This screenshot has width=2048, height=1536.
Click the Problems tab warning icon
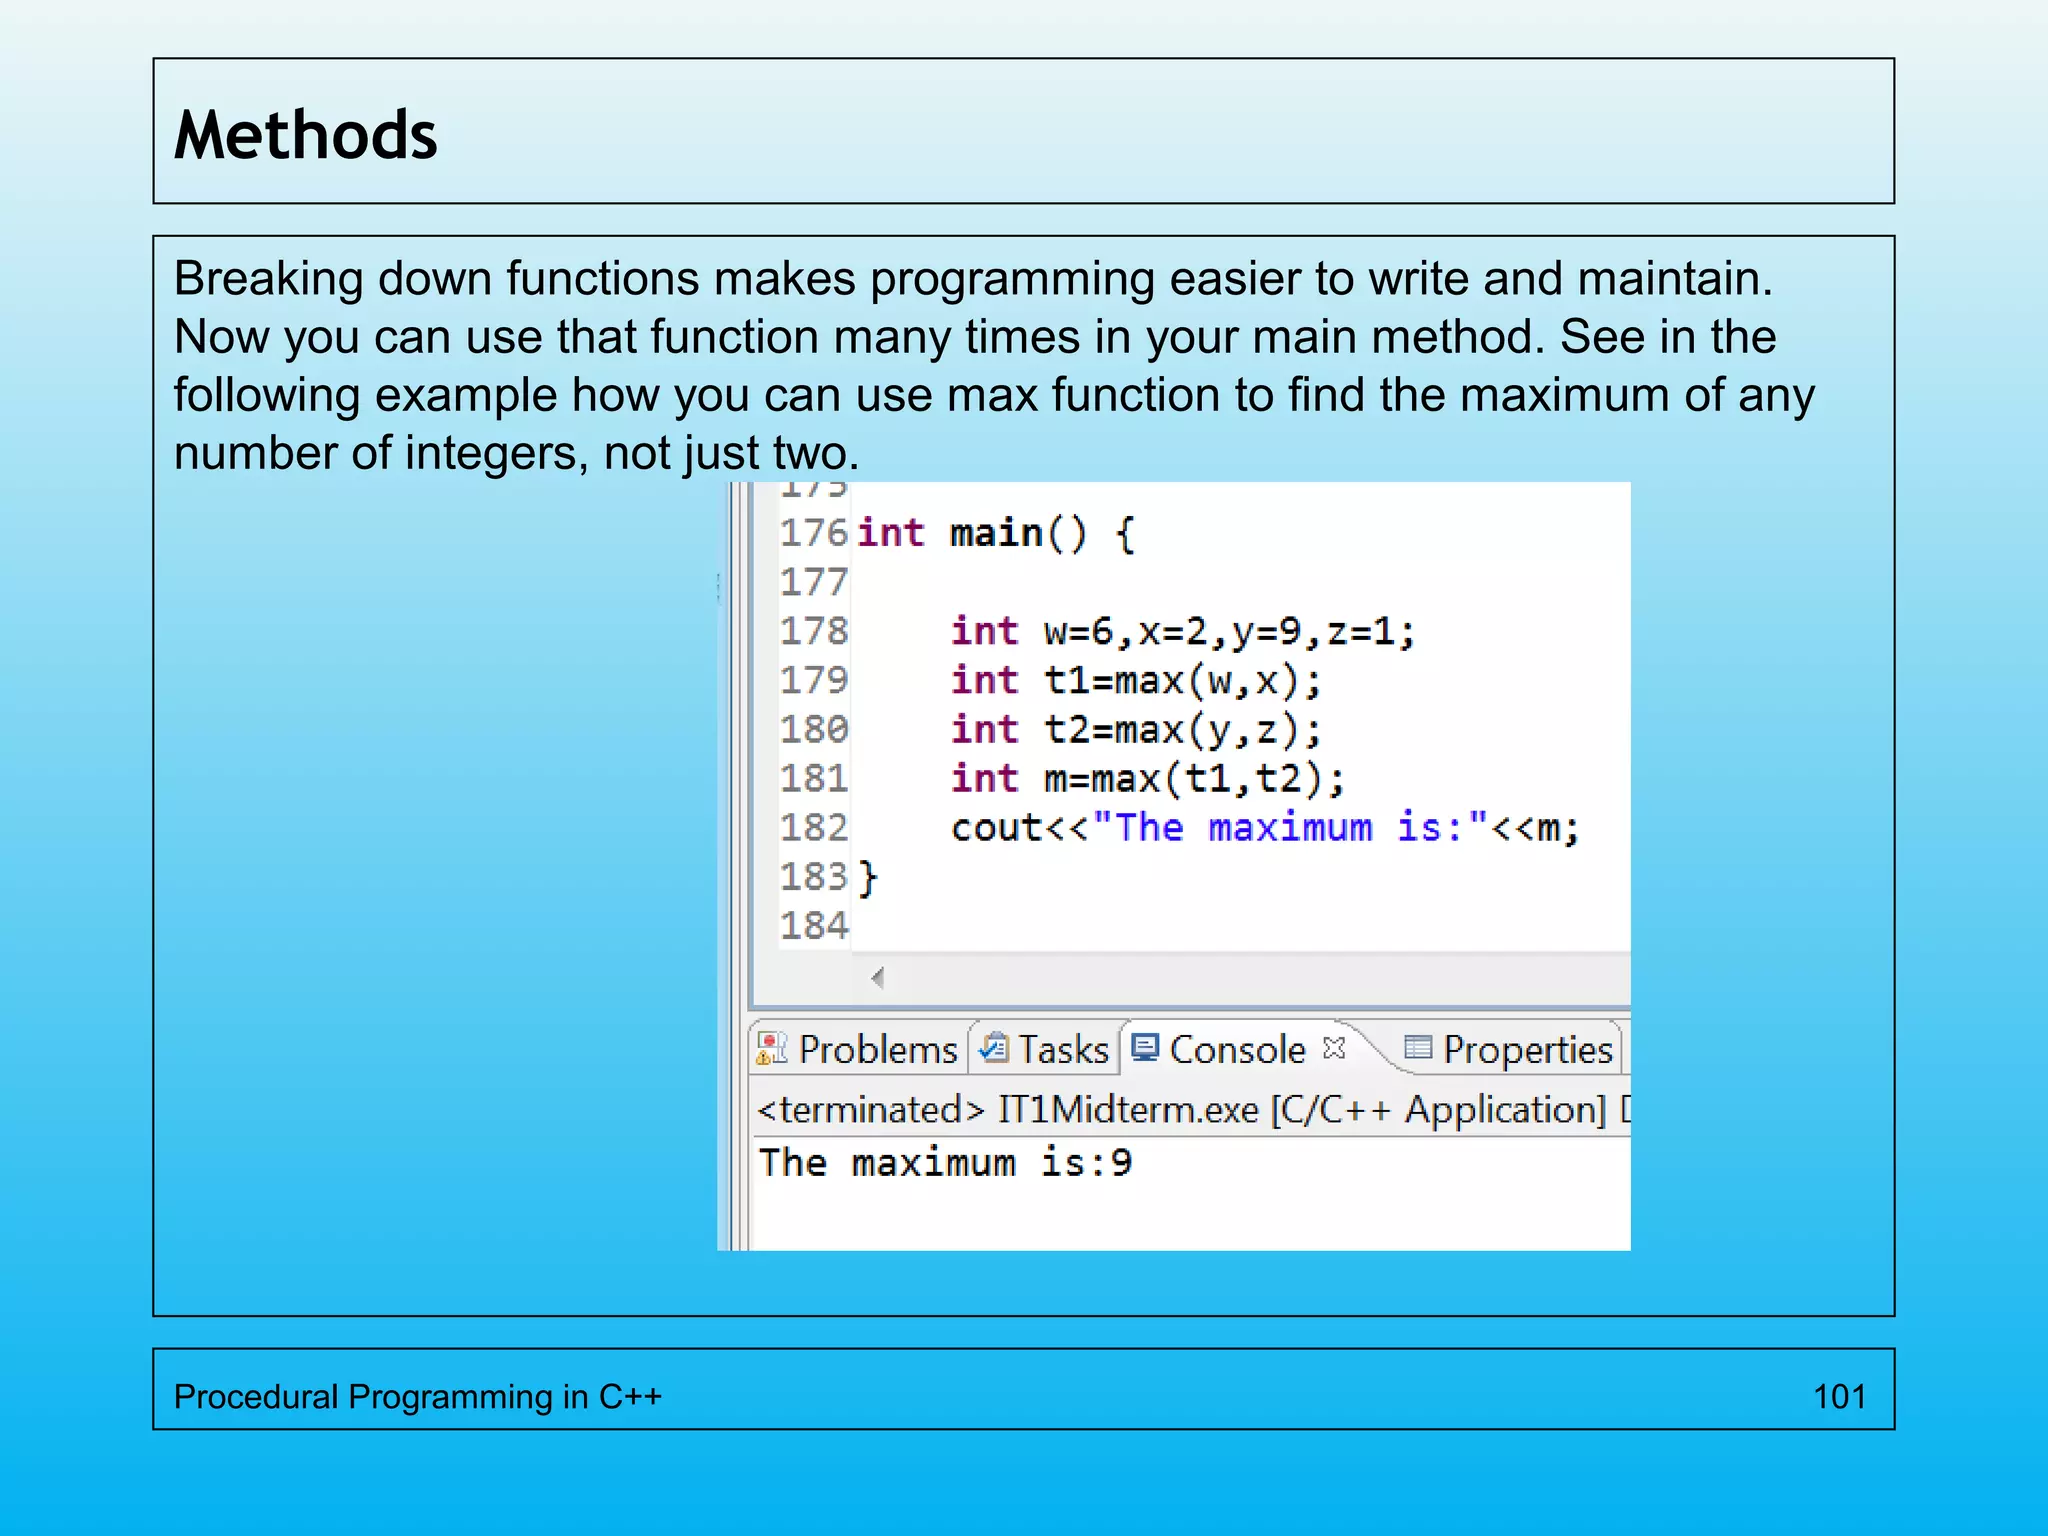pos(772,1048)
